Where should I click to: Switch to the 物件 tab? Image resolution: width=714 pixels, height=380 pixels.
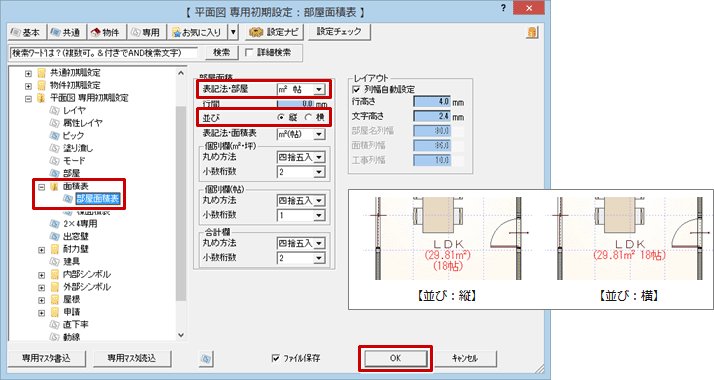pos(106,32)
